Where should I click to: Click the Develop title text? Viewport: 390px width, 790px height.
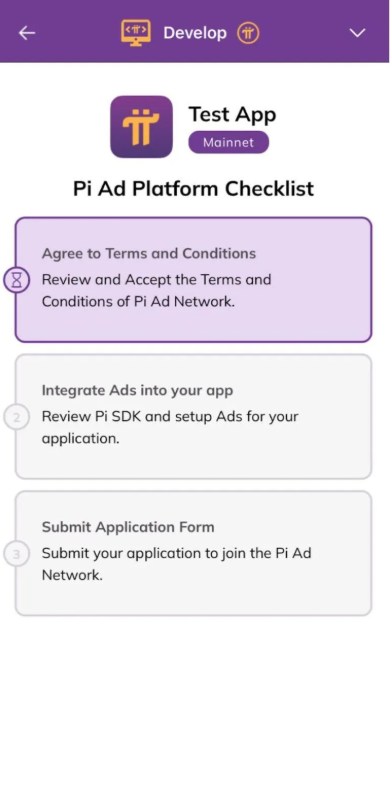pos(195,33)
